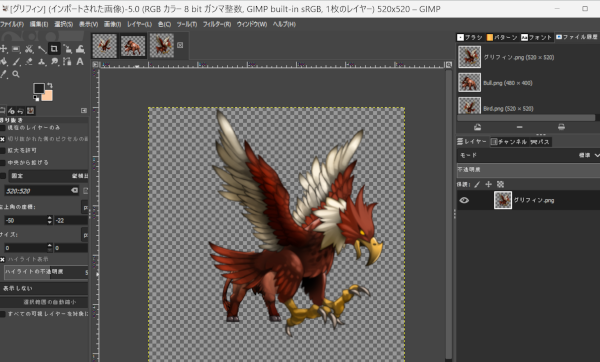Open the レイヤー menu in menu bar
This screenshot has width=600, height=362.
[139, 24]
